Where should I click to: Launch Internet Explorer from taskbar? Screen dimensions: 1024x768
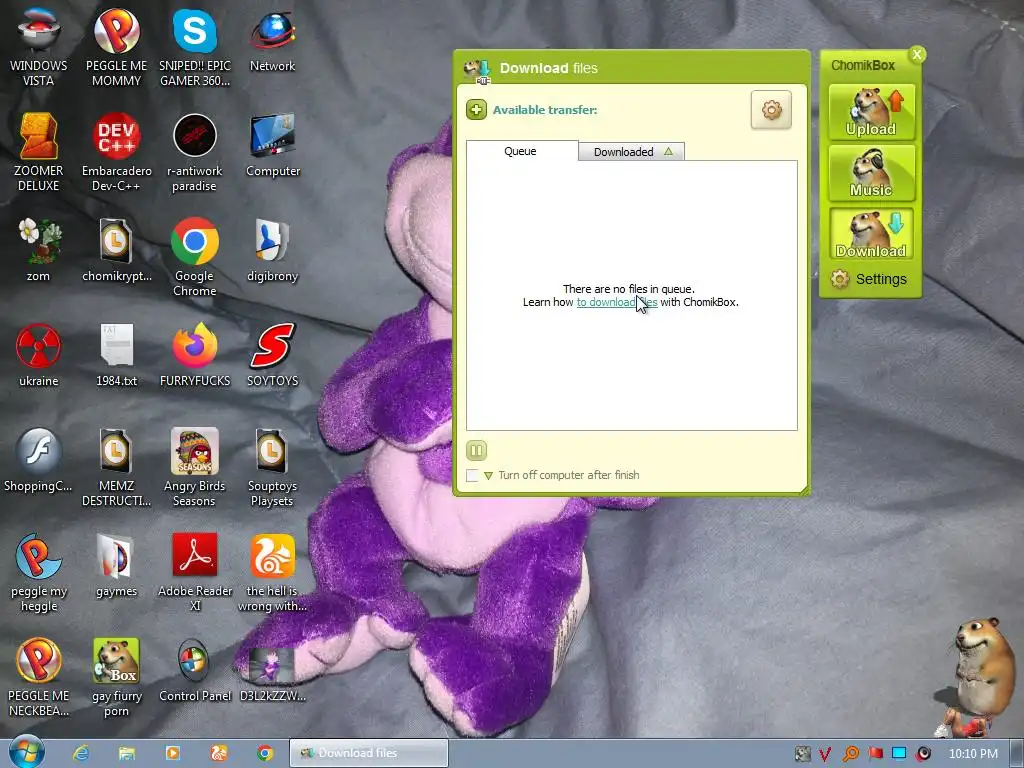80,753
